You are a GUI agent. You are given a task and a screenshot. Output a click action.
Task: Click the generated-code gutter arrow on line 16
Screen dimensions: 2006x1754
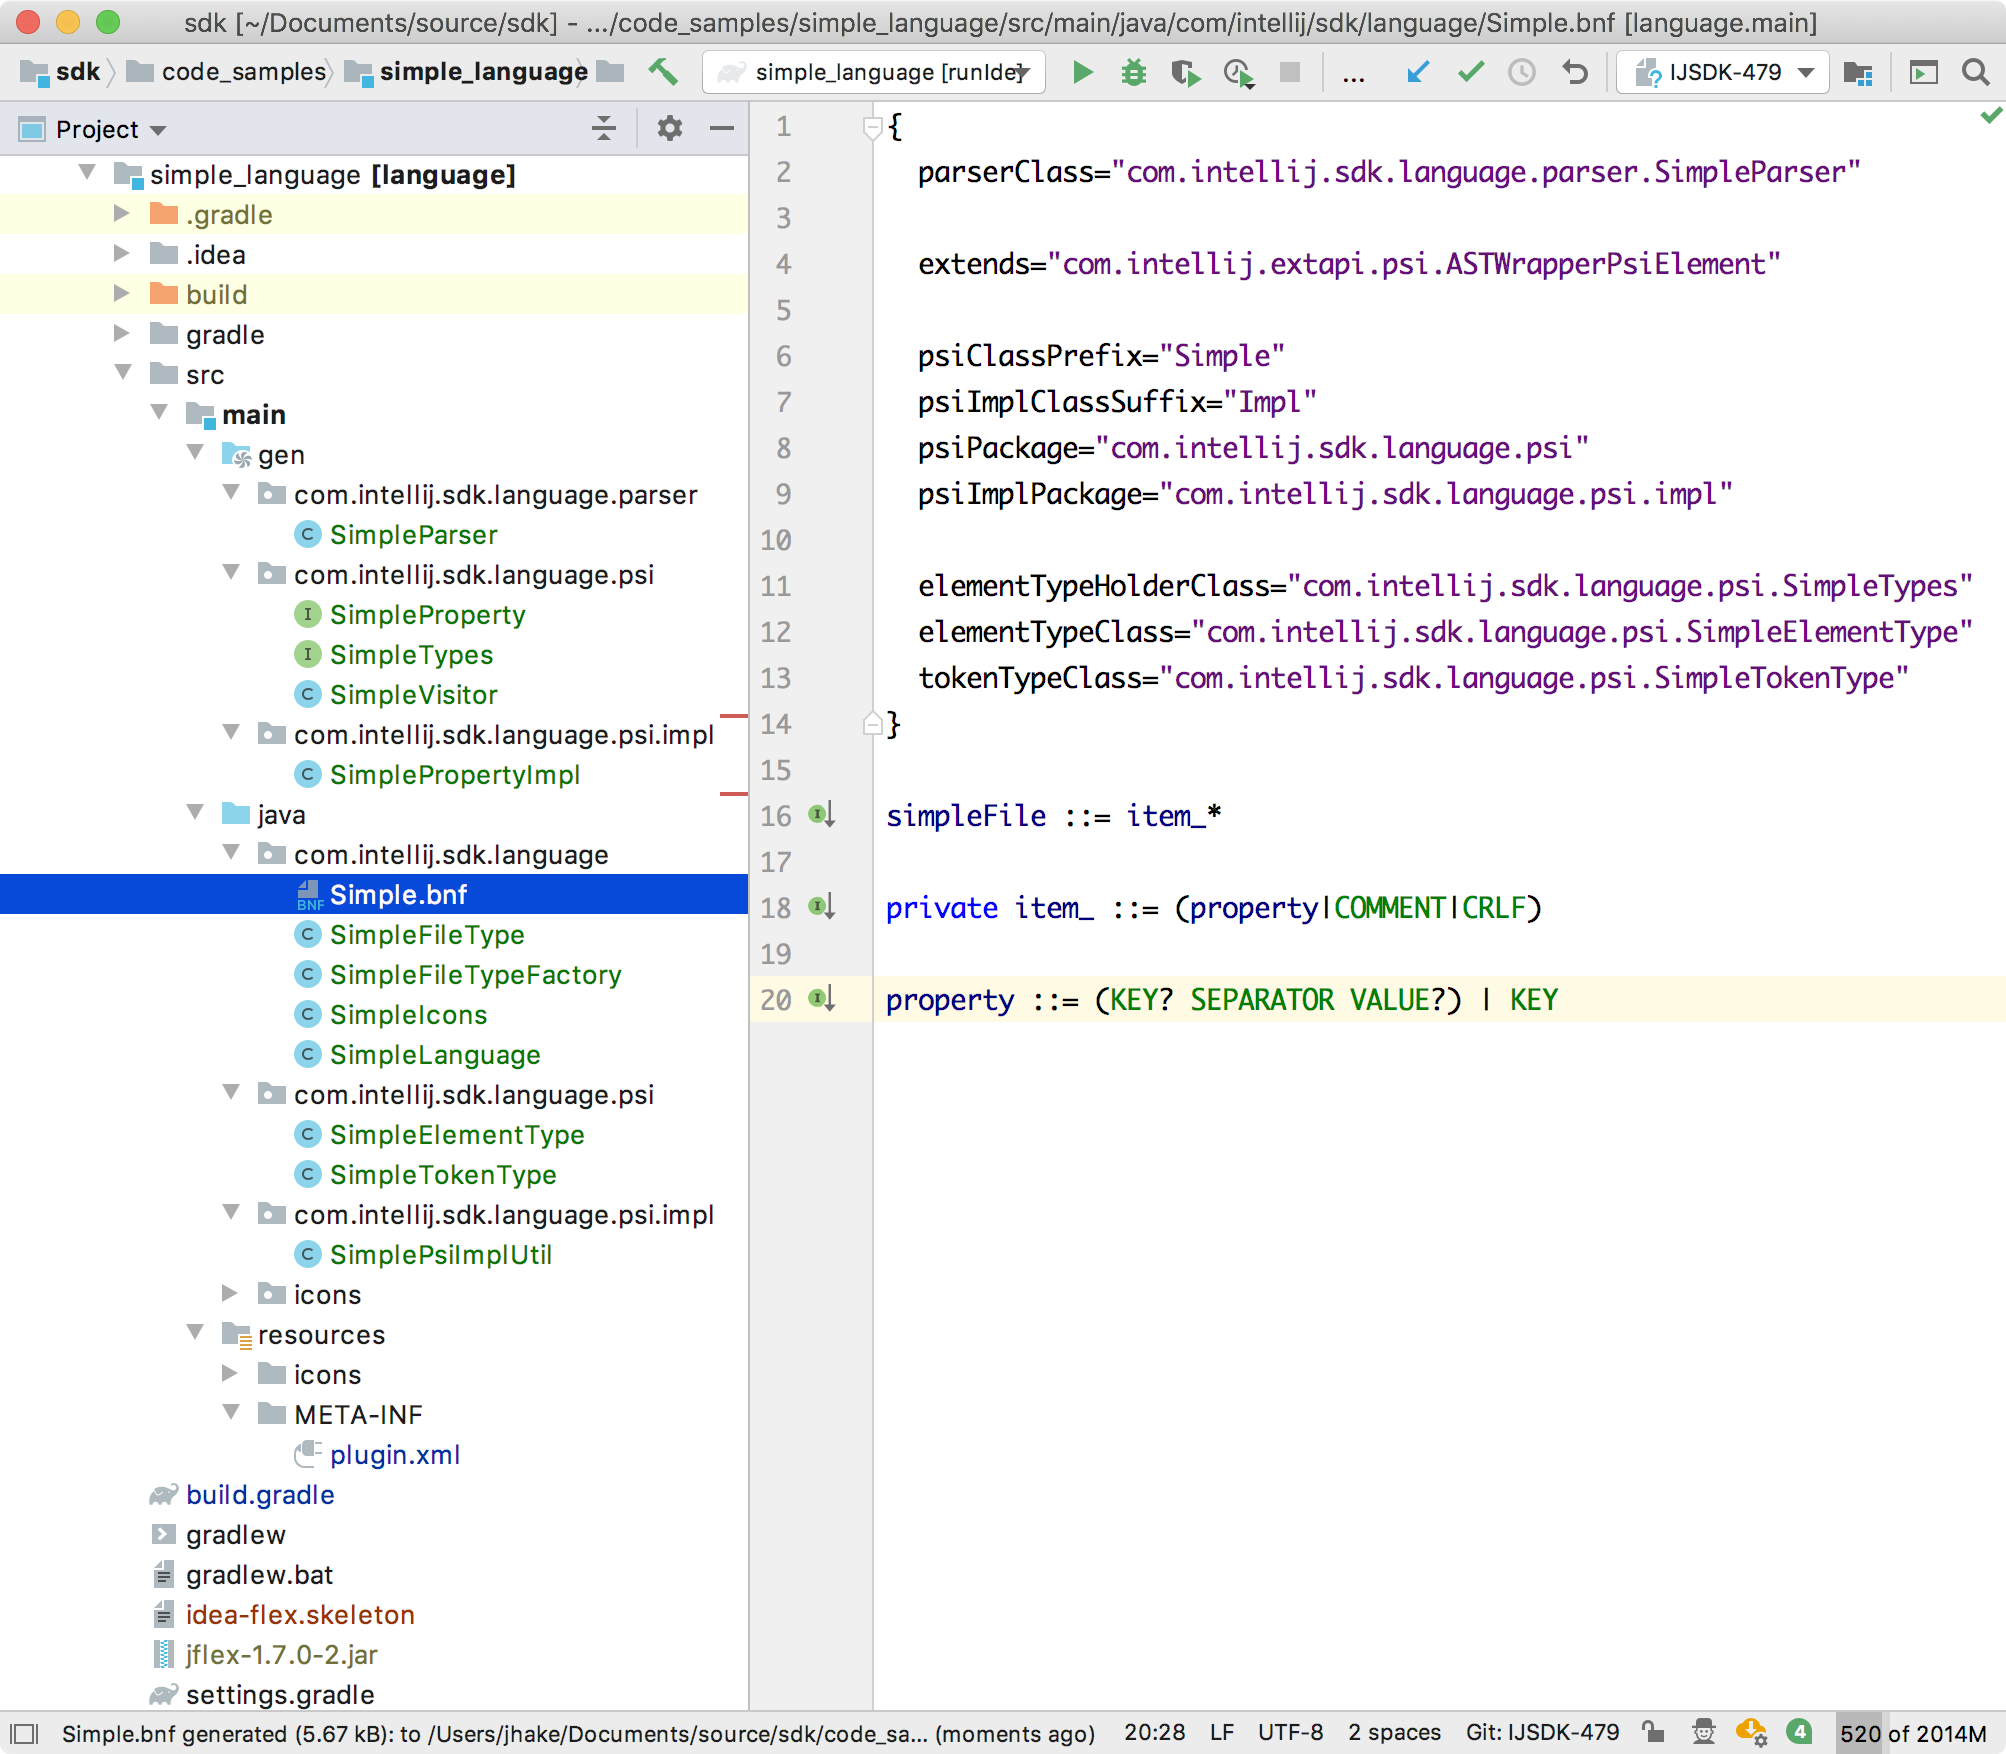[x=822, y=816]
